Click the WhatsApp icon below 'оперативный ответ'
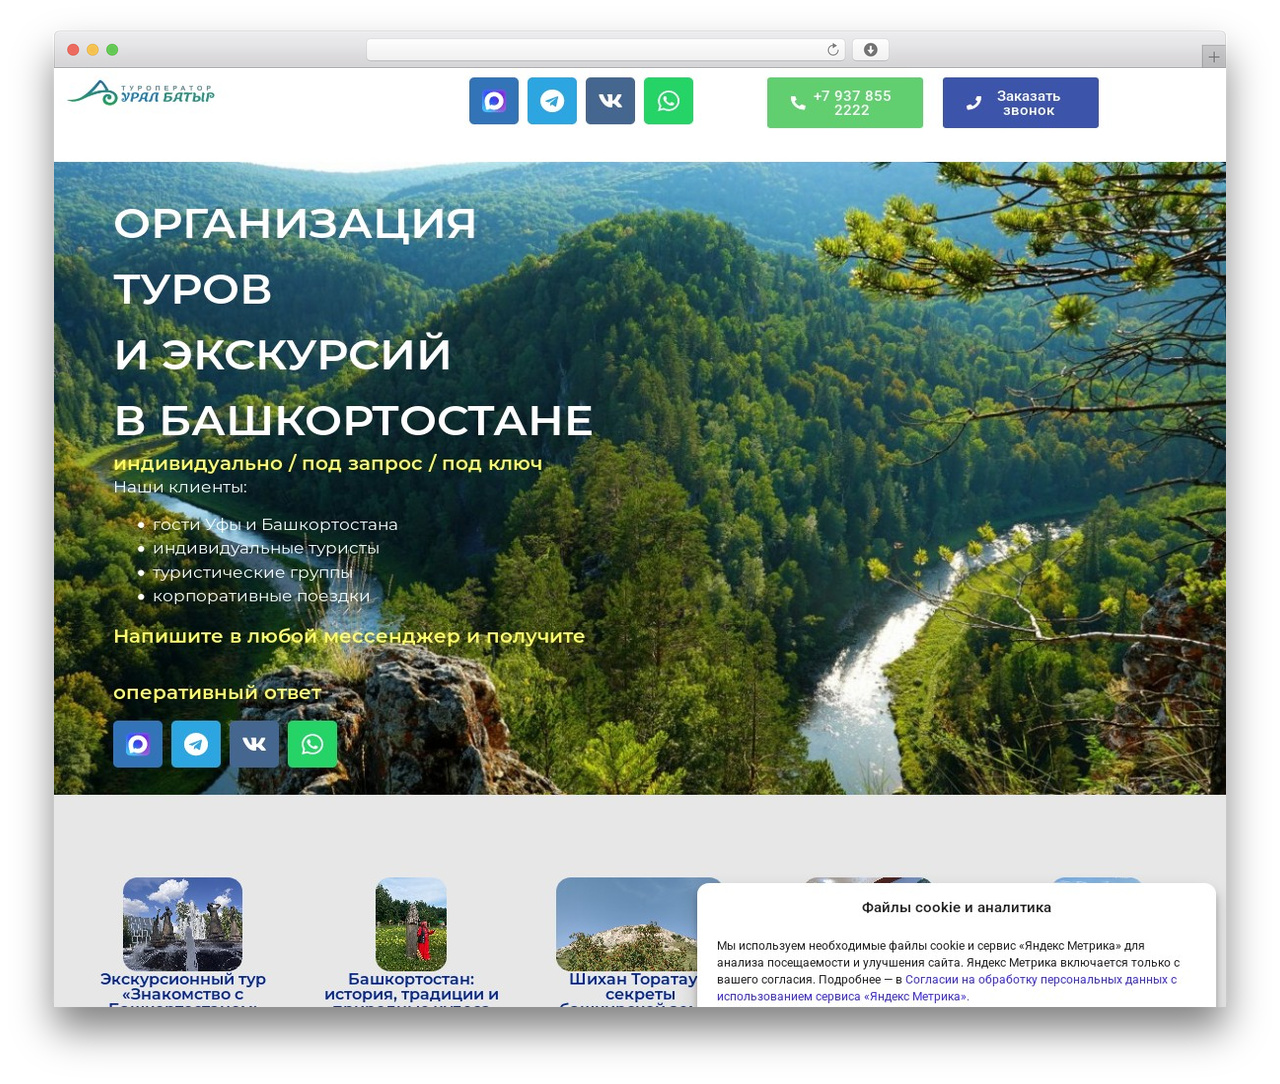 [312, 744]
